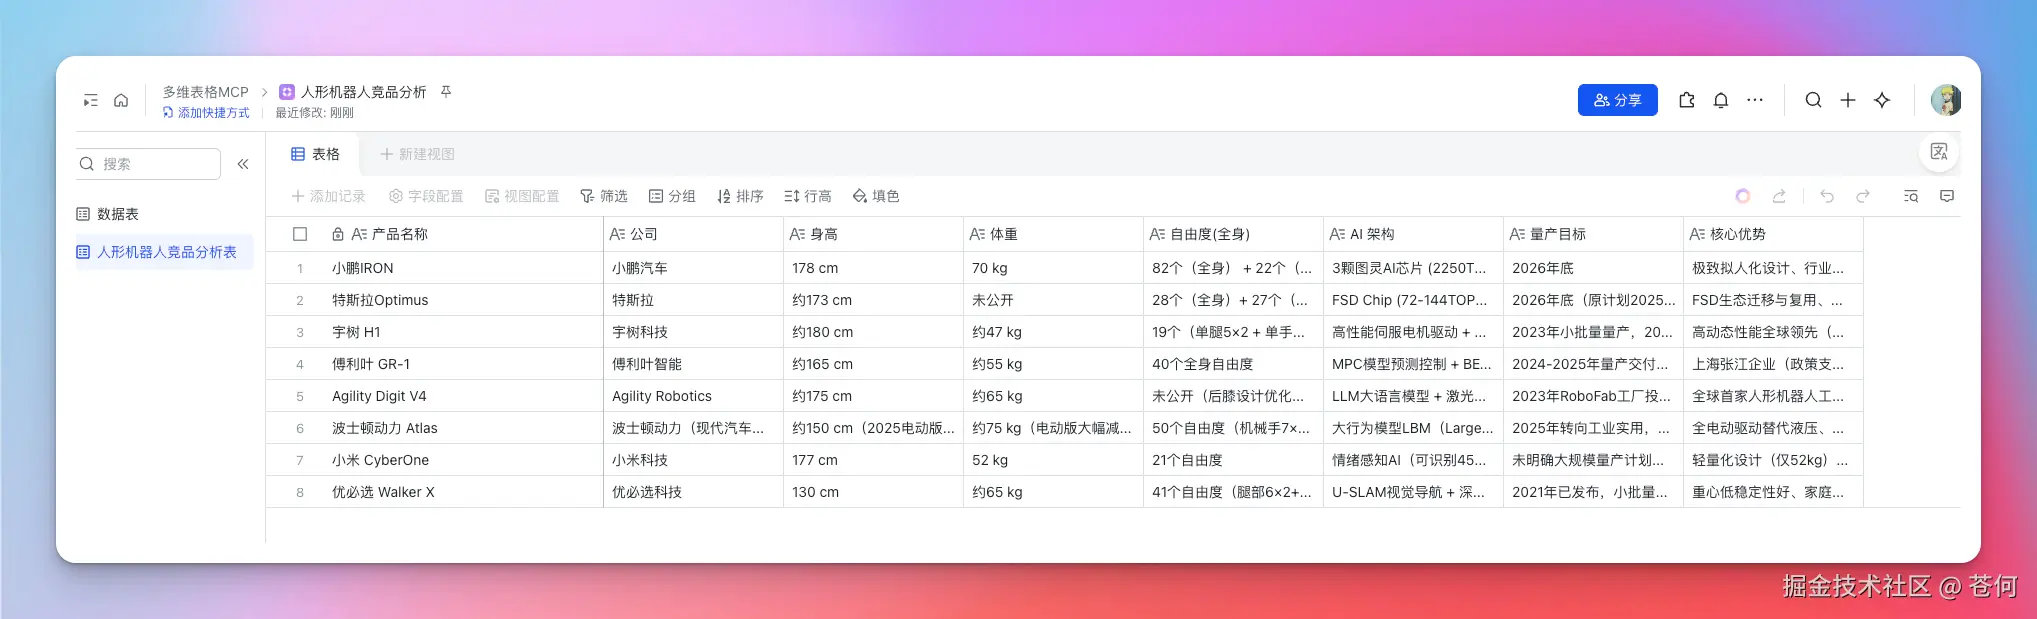Select the 小米 CyberOne cell
Screen dimensions: 2037x619
tap(464, 460)
